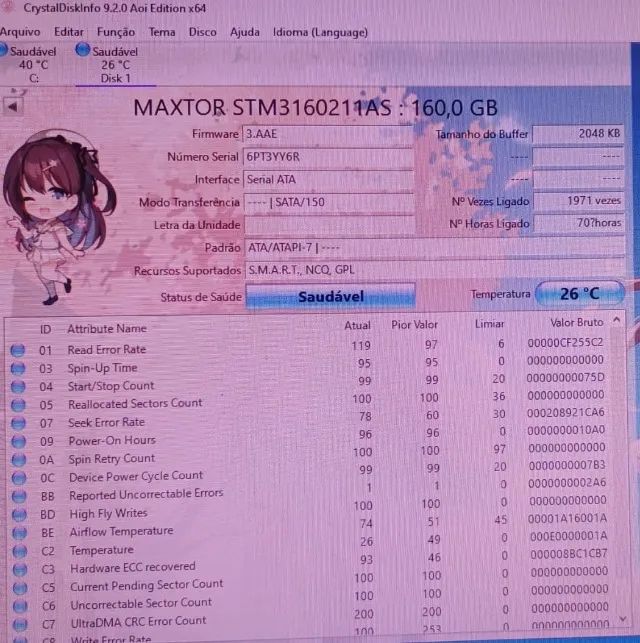Click the MAXTOR STM3160211AS disk title
This screenshot has height=643, width=640.
(315, 108)
